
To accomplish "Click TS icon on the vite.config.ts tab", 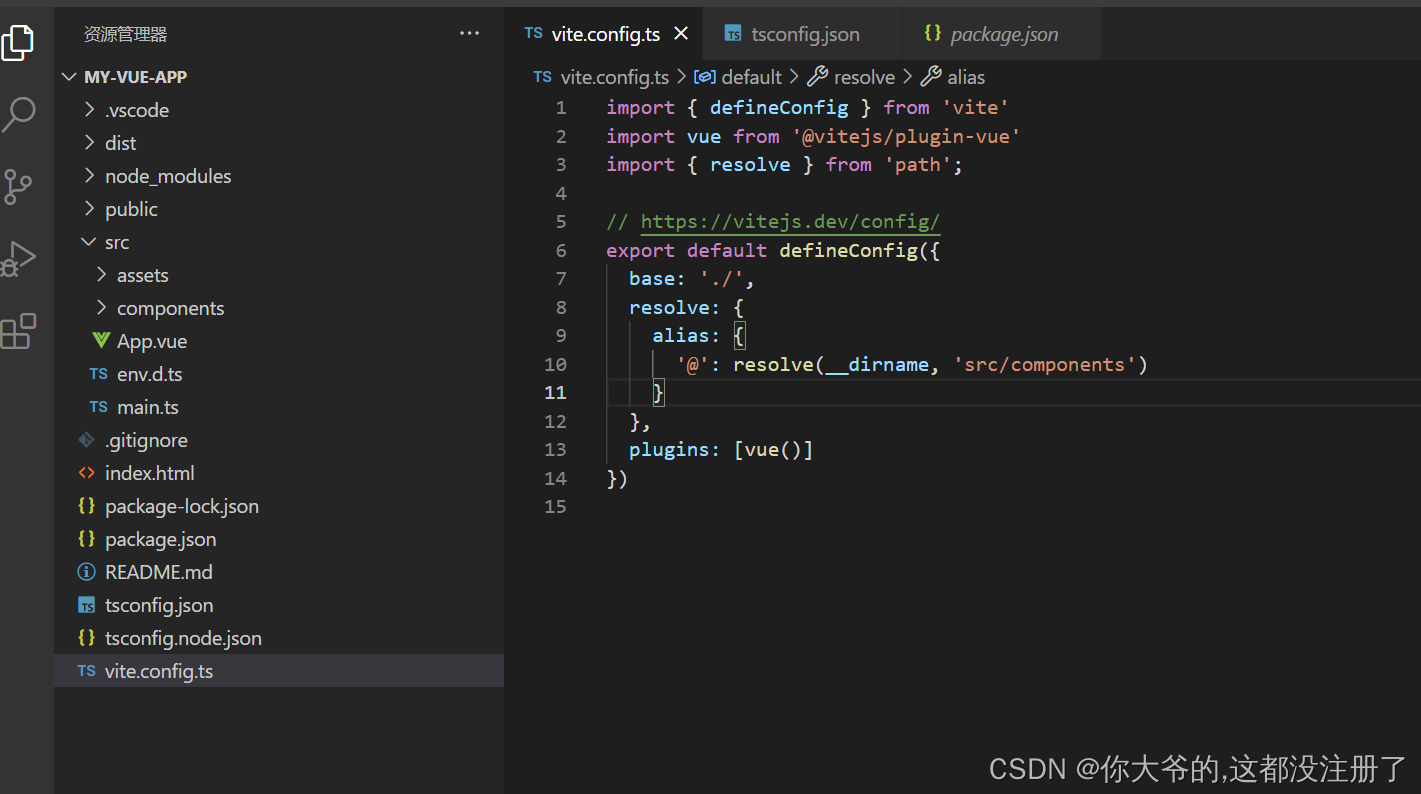I will (x=533, y=34).
